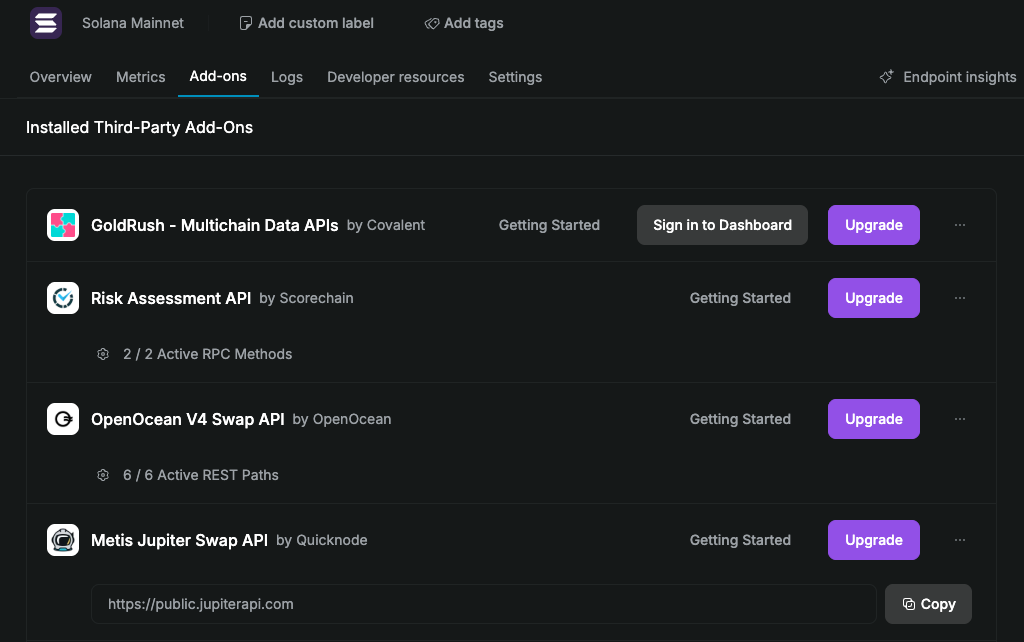
Task: Open Getting Started for Risk Assessment API
Action: (x=740, y=298)
